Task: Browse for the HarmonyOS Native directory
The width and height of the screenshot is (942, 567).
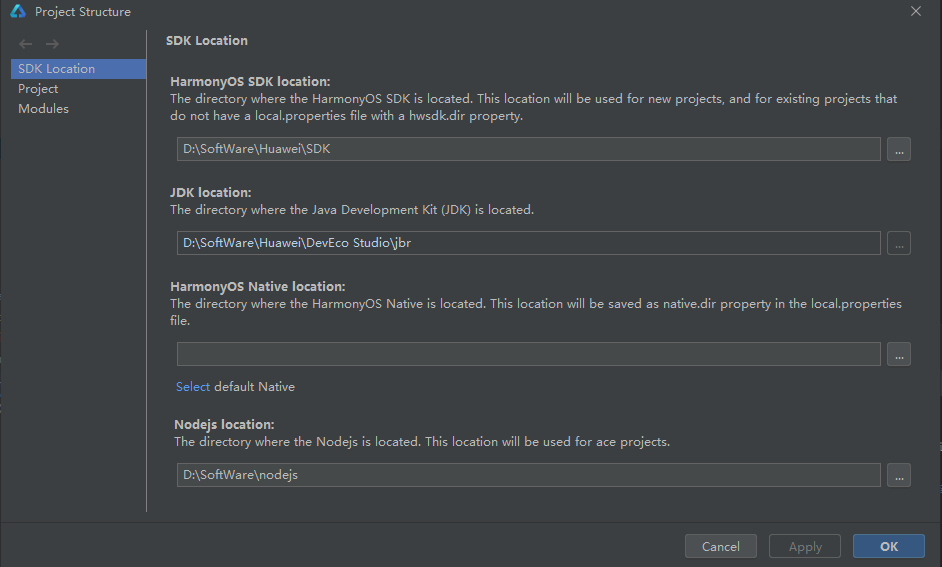Action: 899,354
